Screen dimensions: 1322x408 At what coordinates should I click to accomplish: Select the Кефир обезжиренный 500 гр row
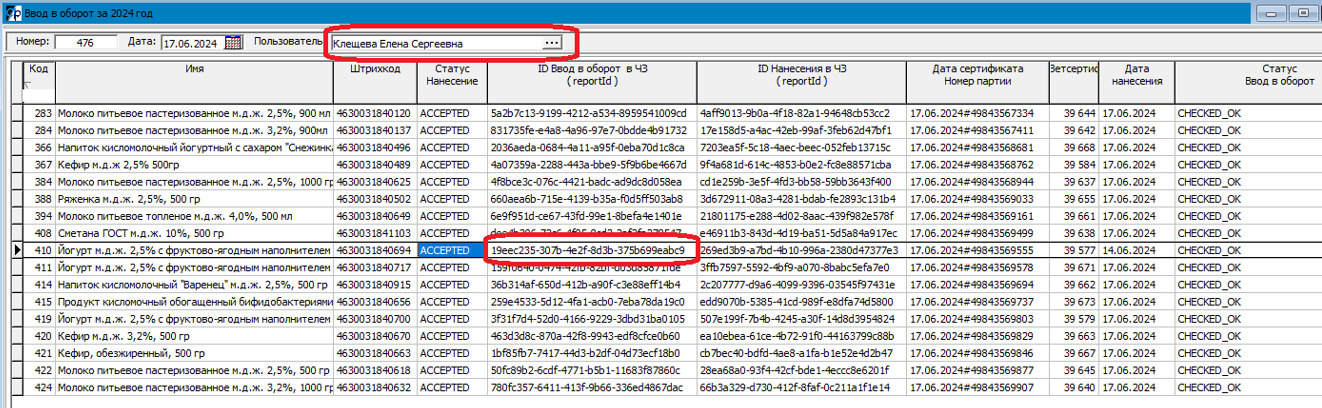click(x=194, y=353)
